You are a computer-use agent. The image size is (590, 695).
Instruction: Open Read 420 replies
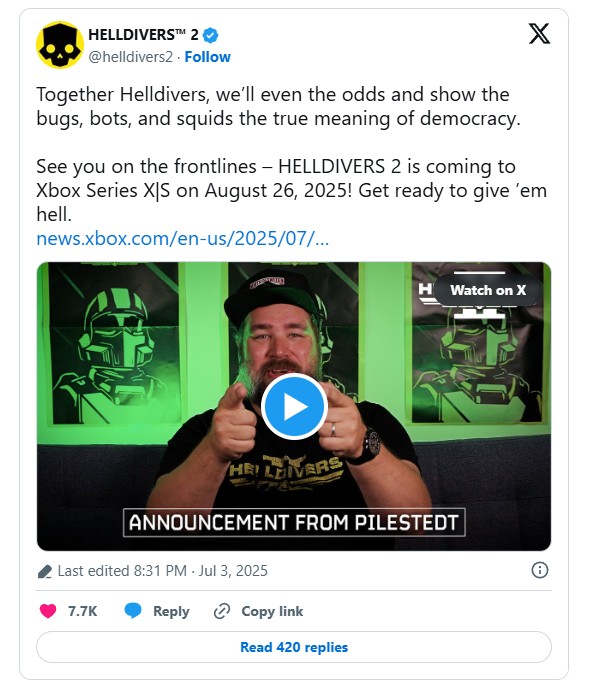pyautogui.click(x=294, y=647)
